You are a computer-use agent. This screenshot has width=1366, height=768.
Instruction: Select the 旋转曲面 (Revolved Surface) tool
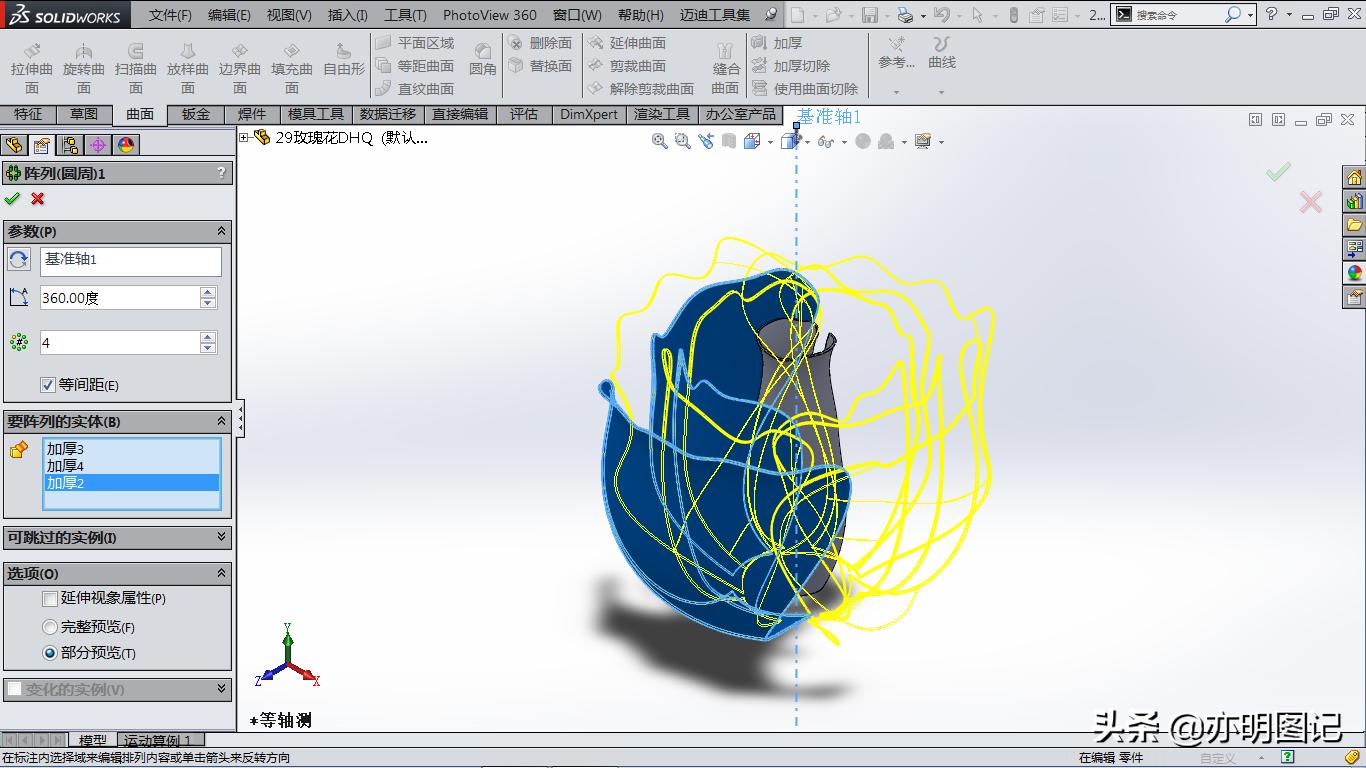pos(84,62)
